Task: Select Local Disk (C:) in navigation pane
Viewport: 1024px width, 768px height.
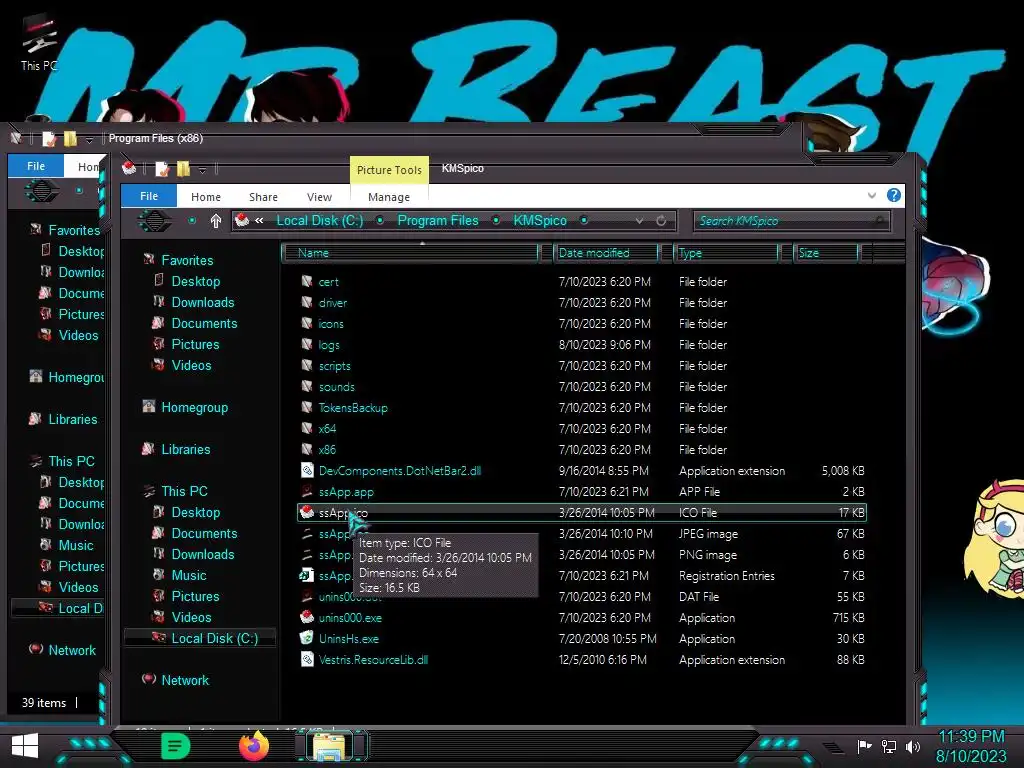Action: [214, 638]
